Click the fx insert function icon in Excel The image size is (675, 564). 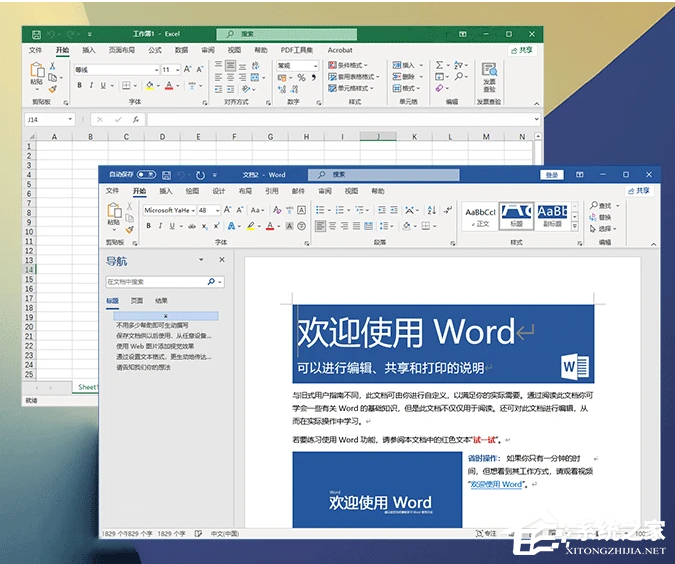136,120
